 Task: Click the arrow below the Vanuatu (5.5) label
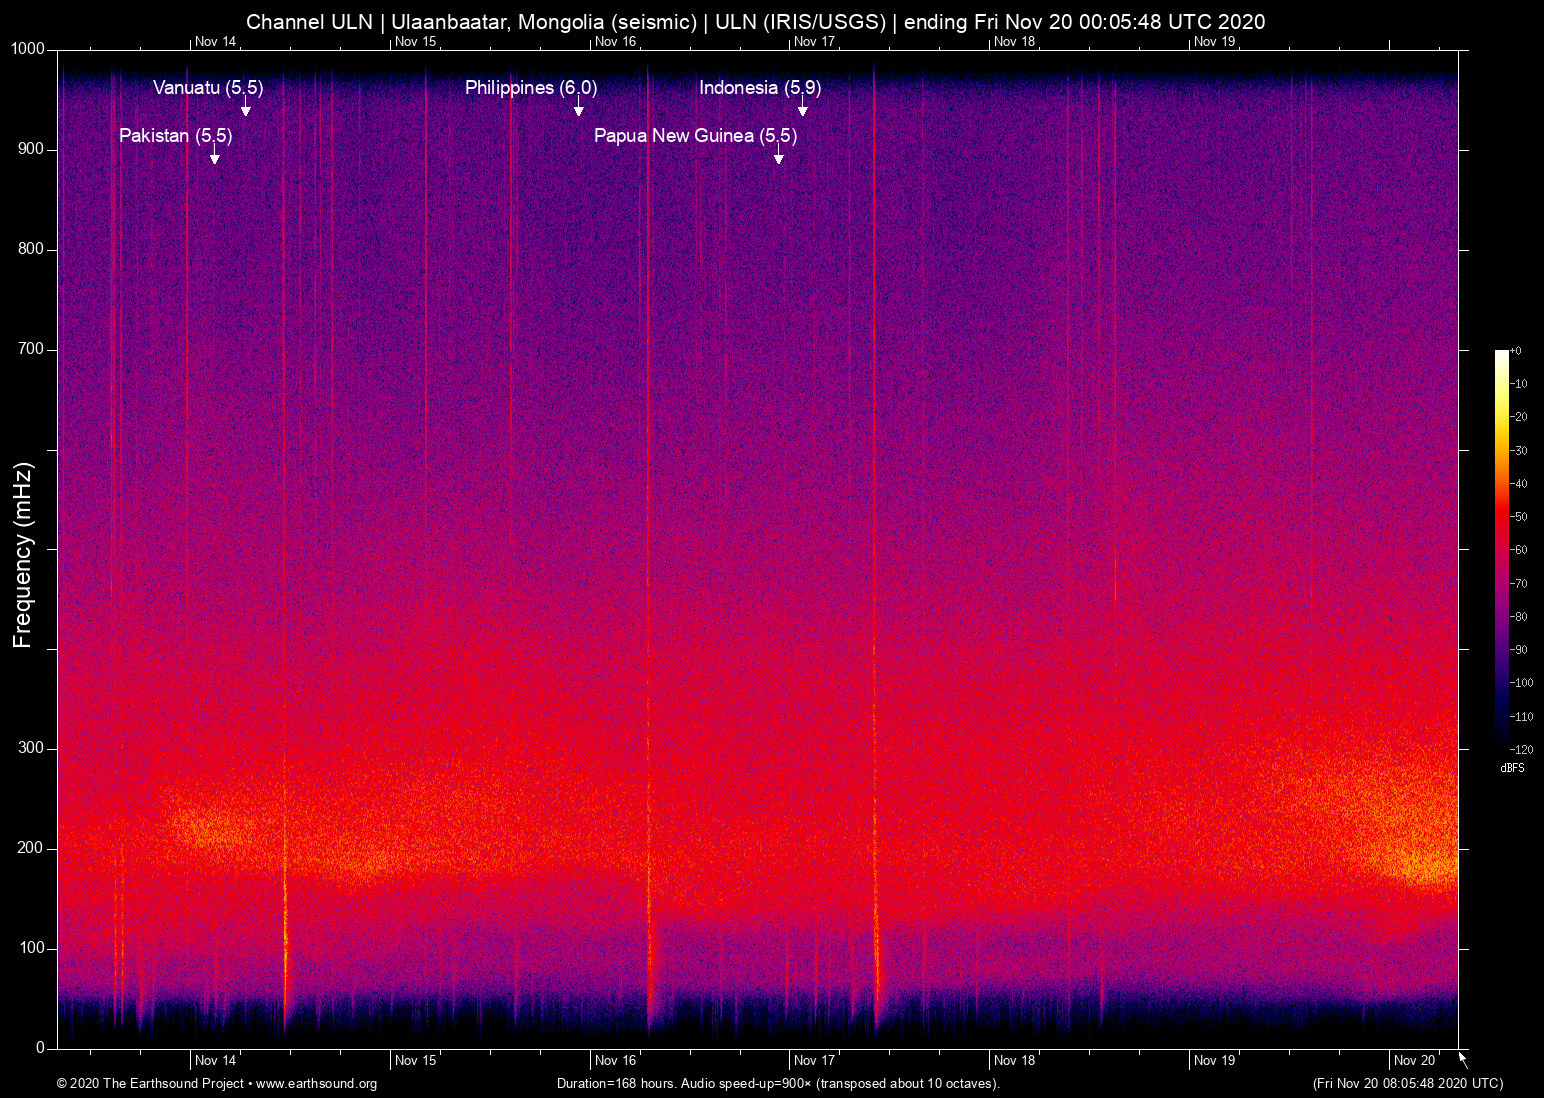(246, 108)
